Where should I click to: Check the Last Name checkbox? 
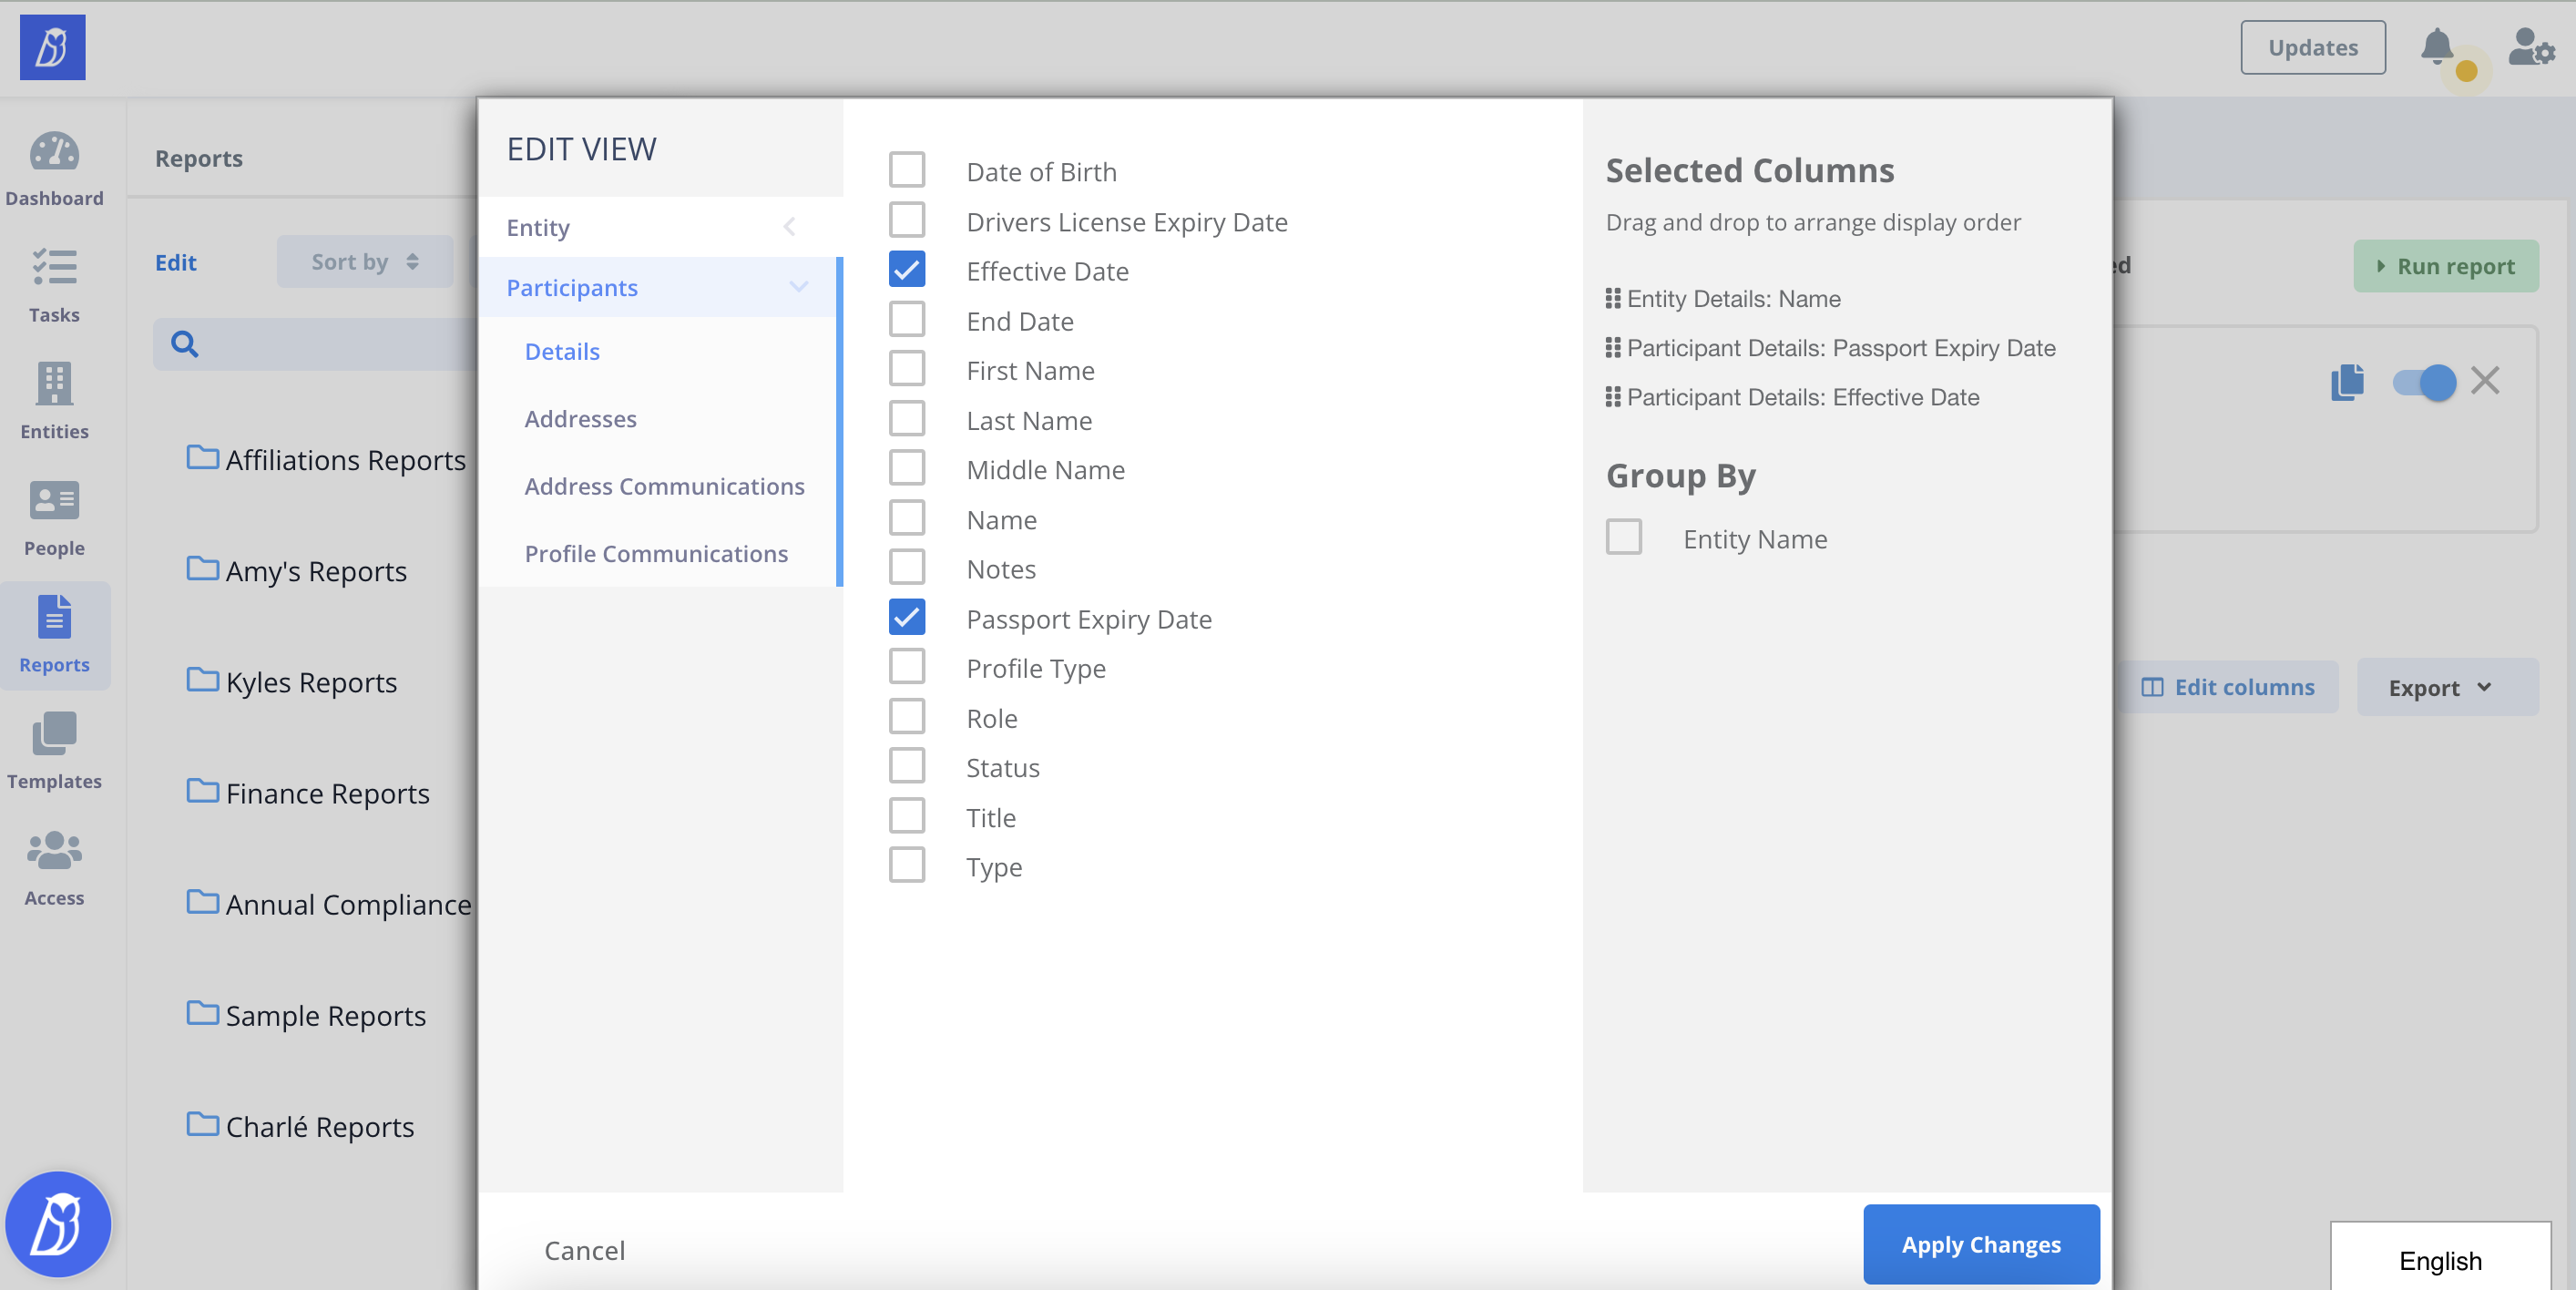[907, 418]
